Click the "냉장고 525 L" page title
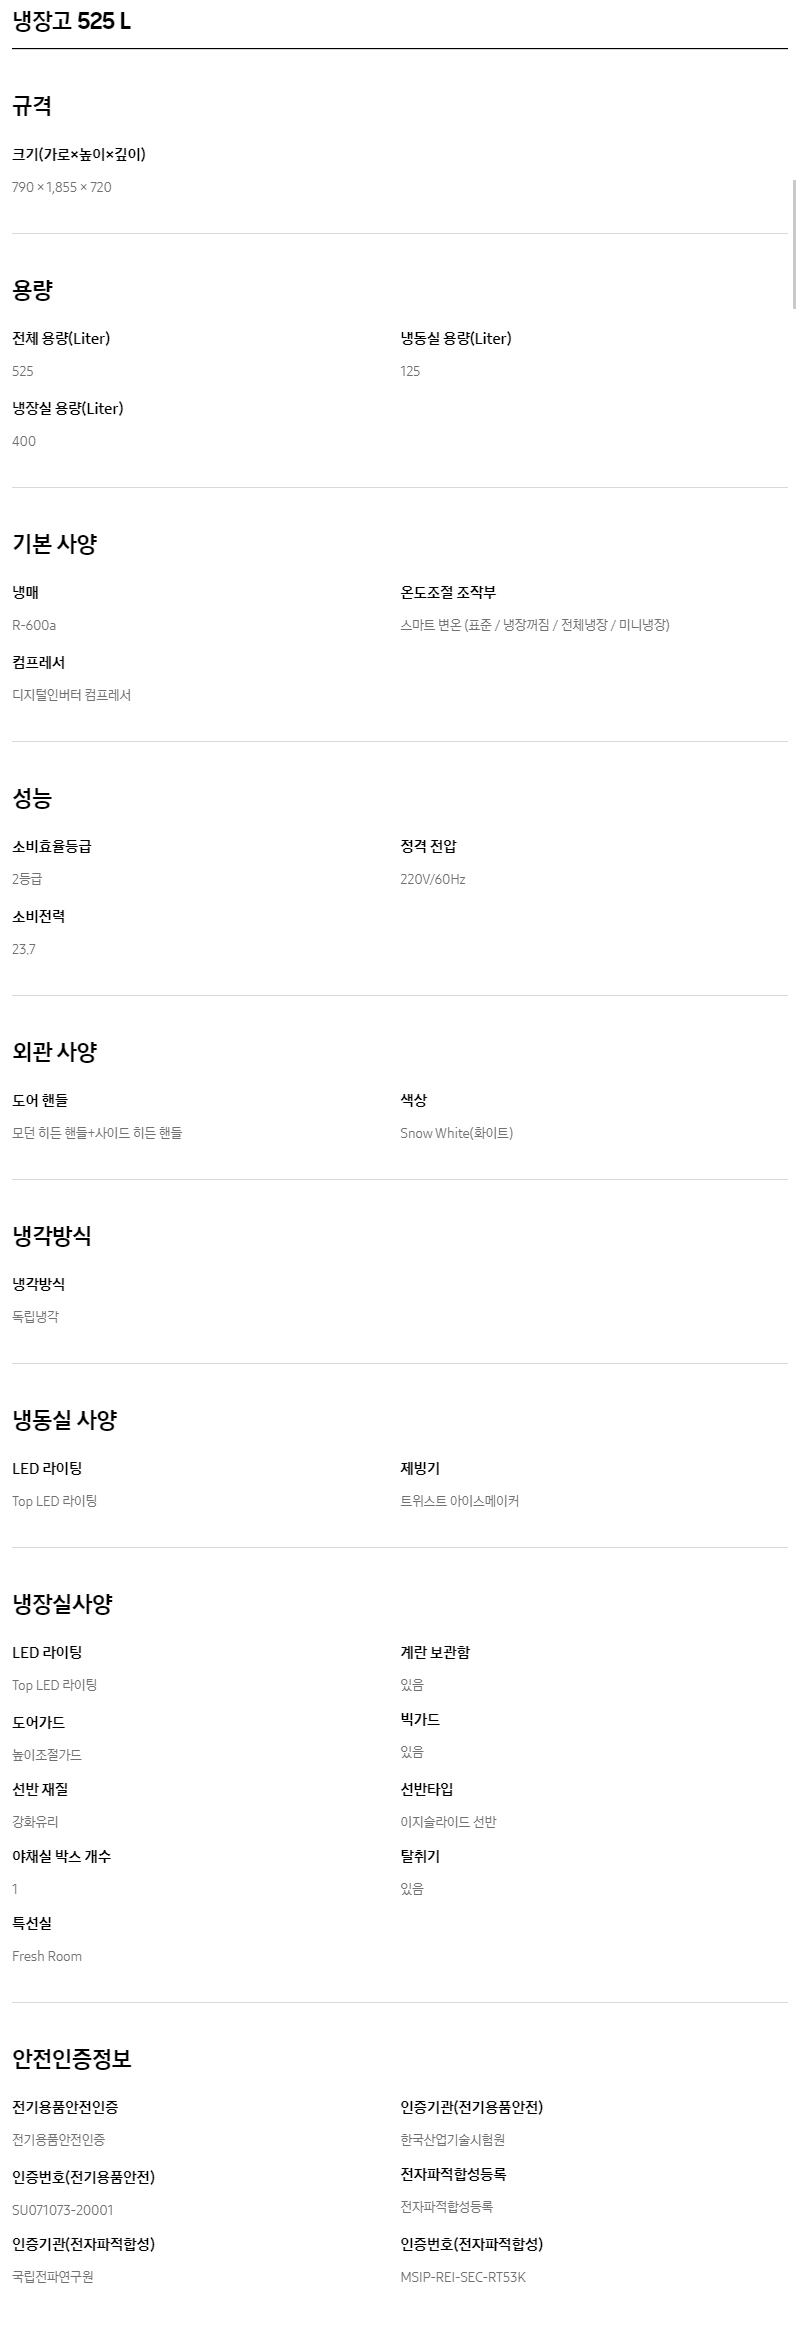 coord(71,21)
